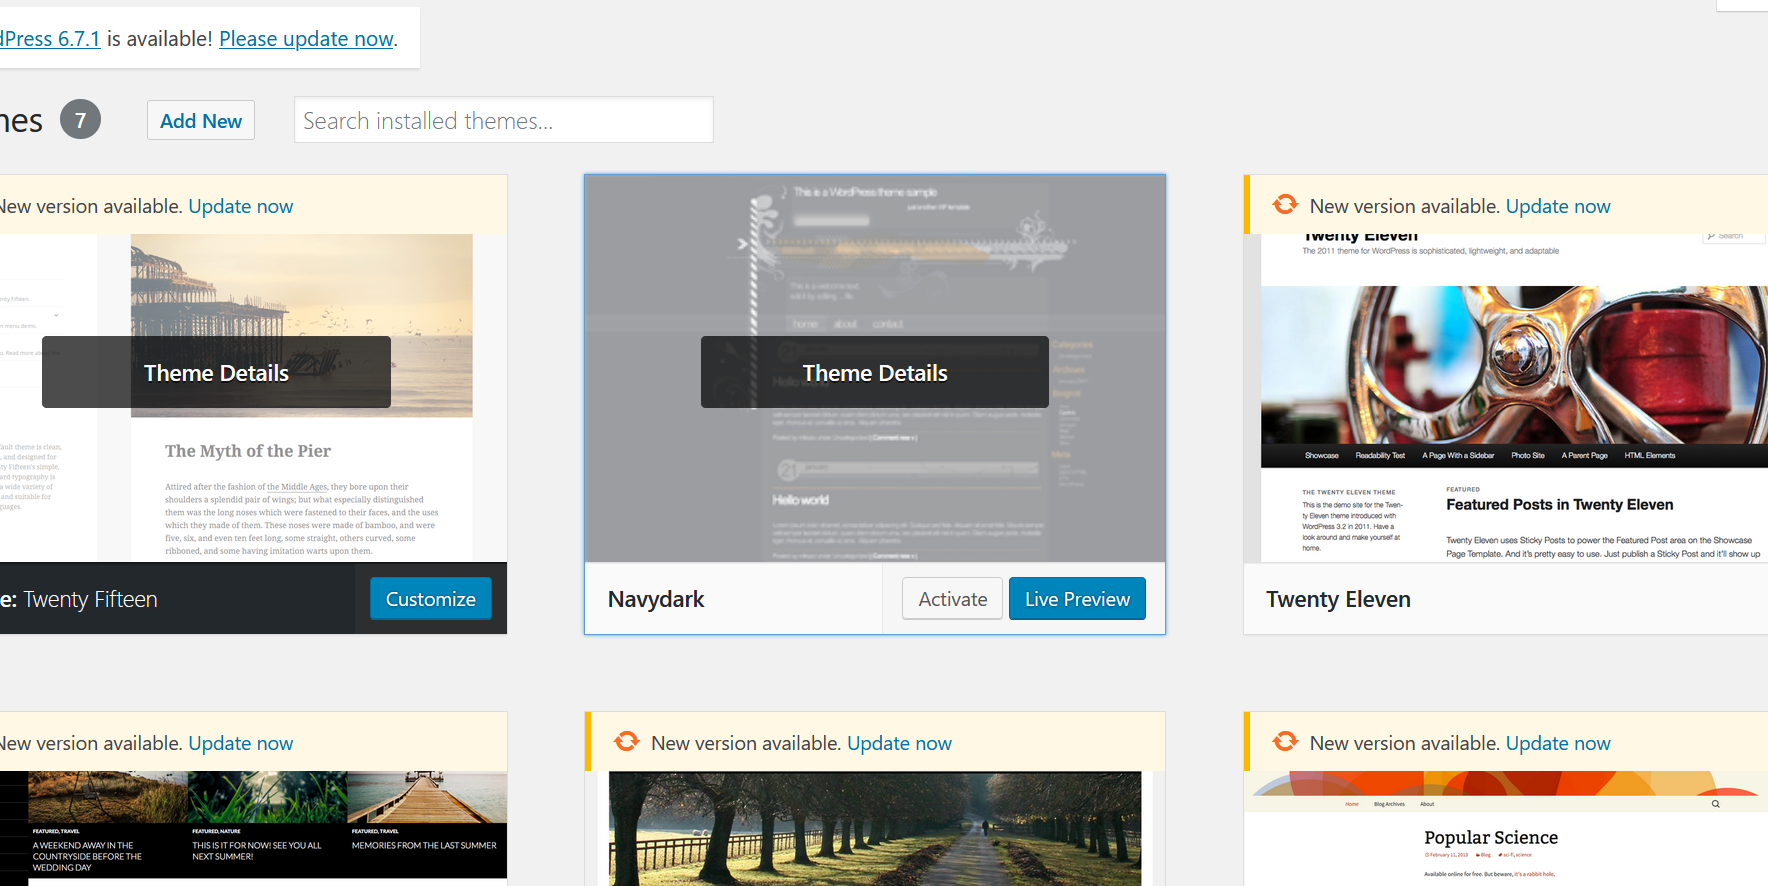Focus the Search installed themes field
Screen dimensions: 1768x886
(503, 120)
